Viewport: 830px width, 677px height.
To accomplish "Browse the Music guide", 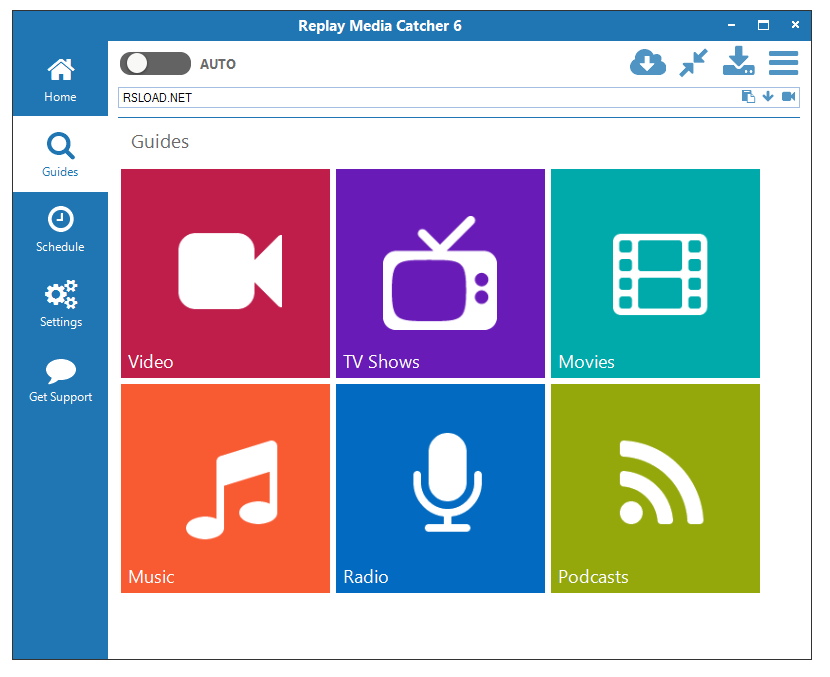I will tap(224, 487).
